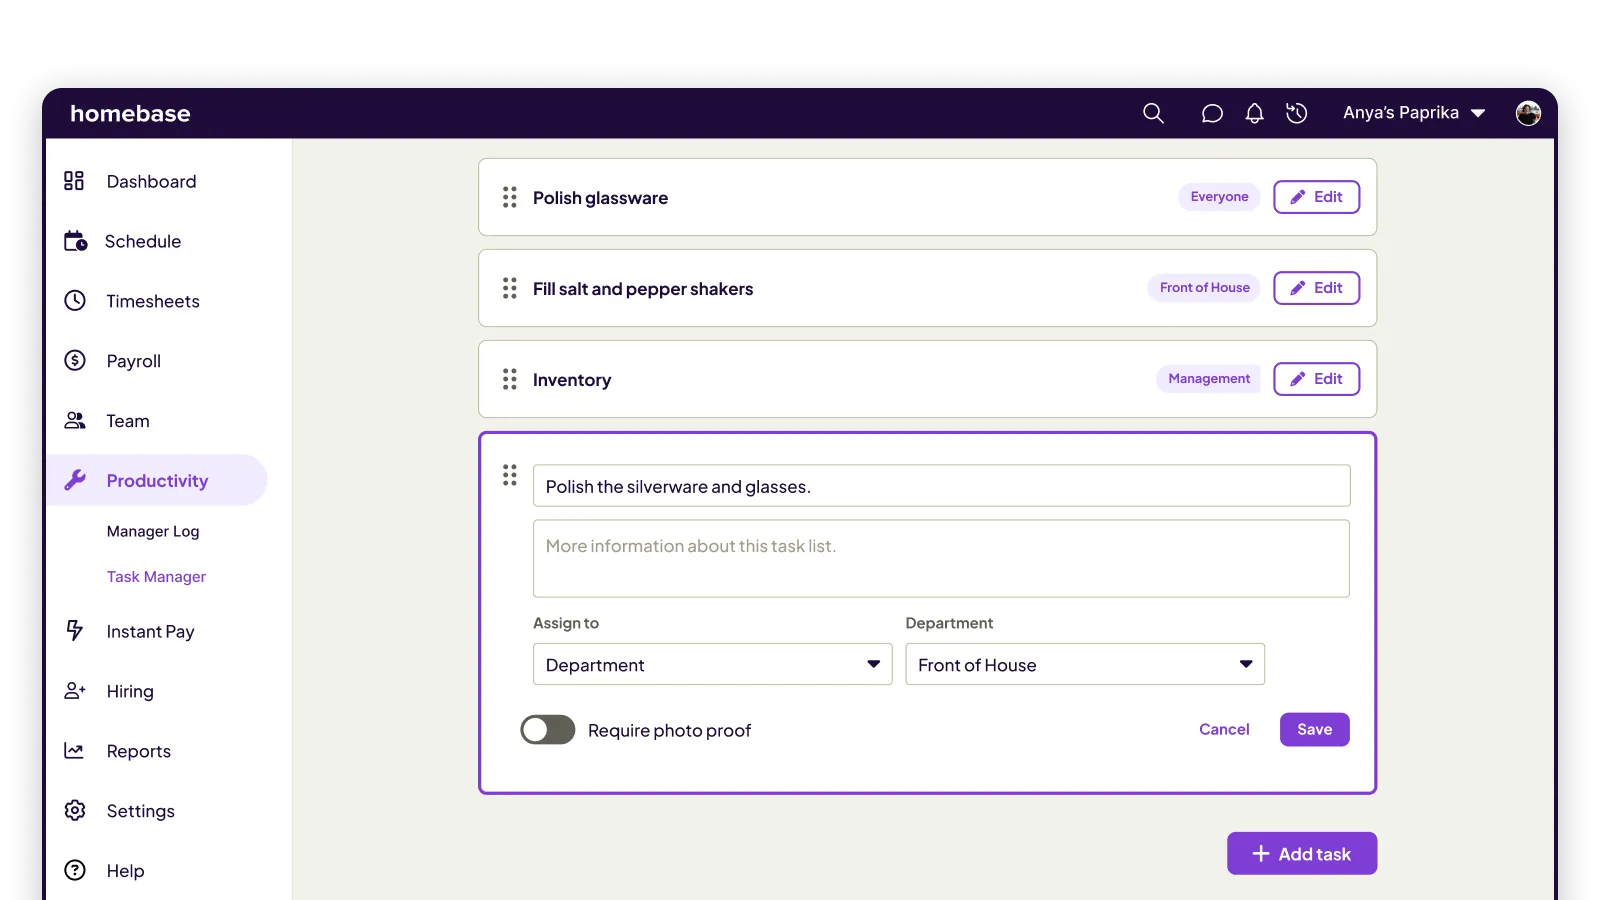Open the search icon in the top bar
The image size is (1600, 900).
tap(1153, 113)
